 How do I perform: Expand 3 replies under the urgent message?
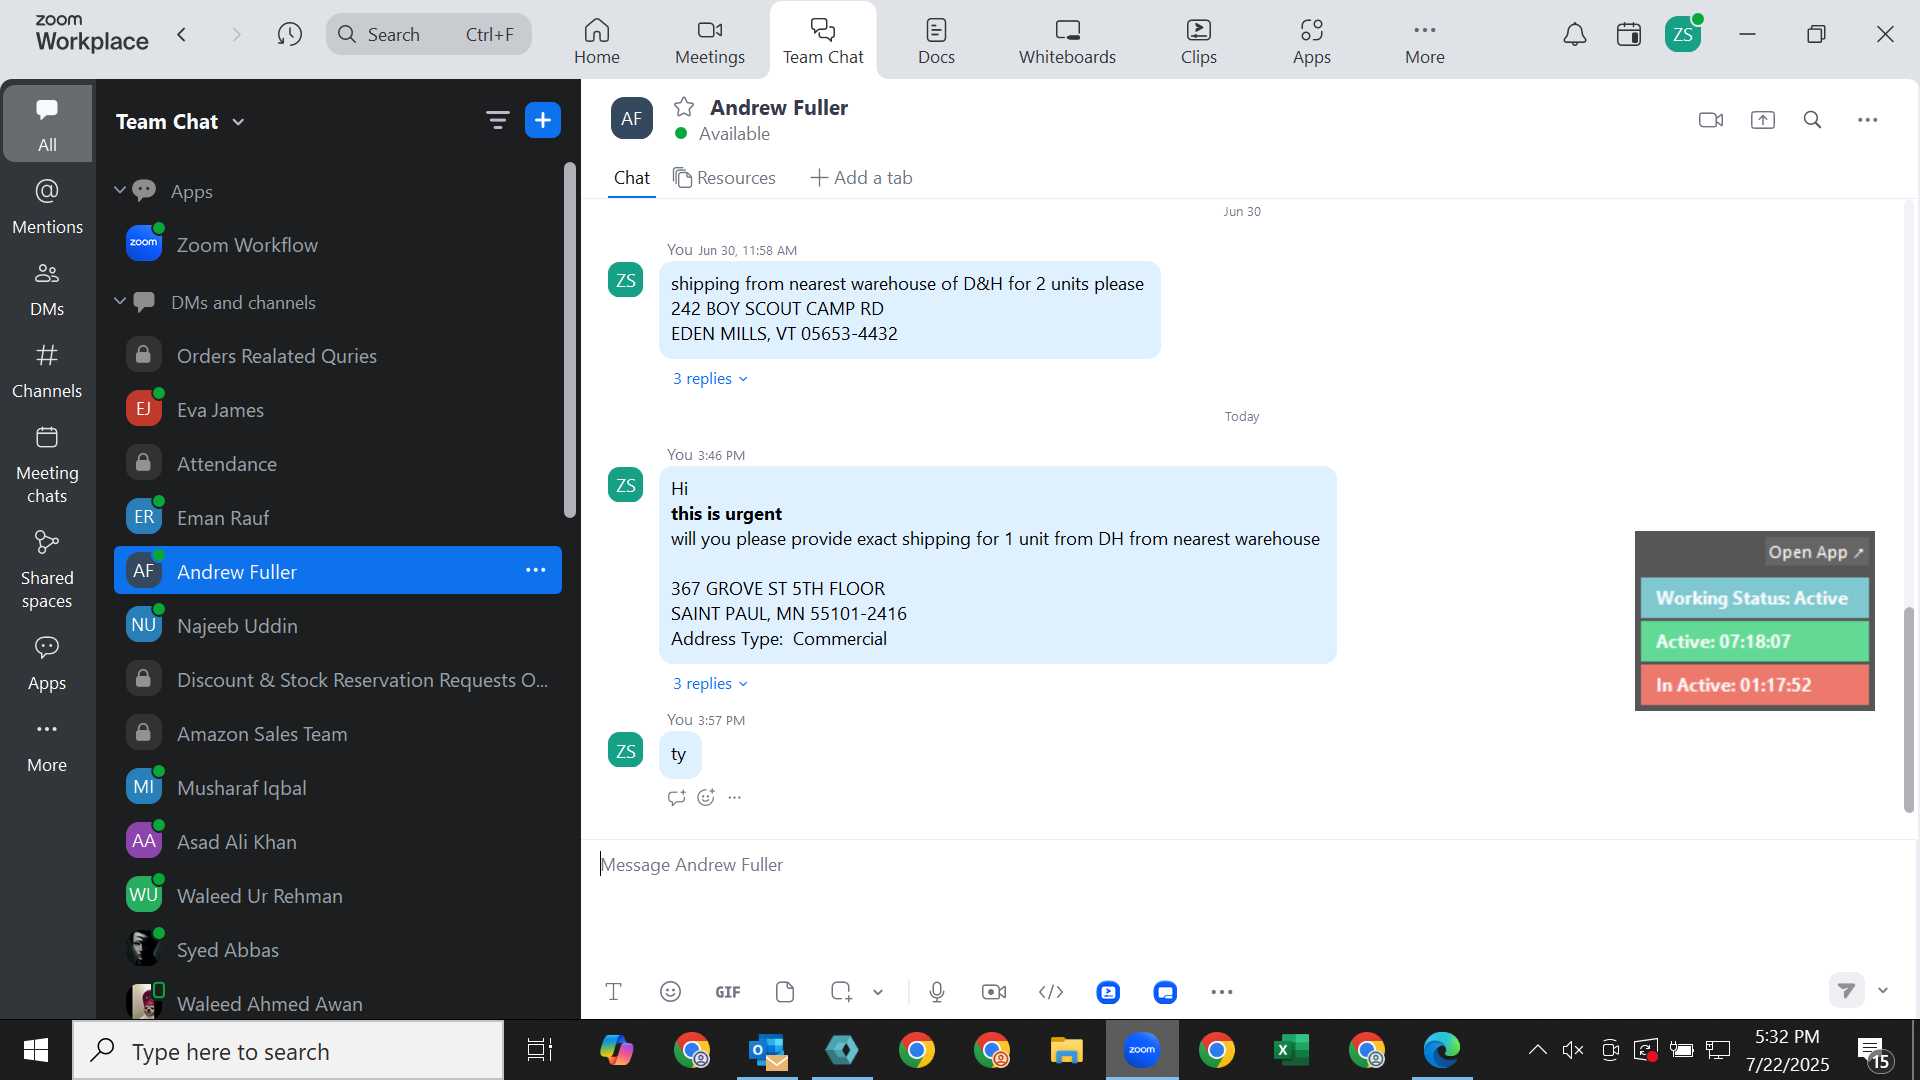710,684
